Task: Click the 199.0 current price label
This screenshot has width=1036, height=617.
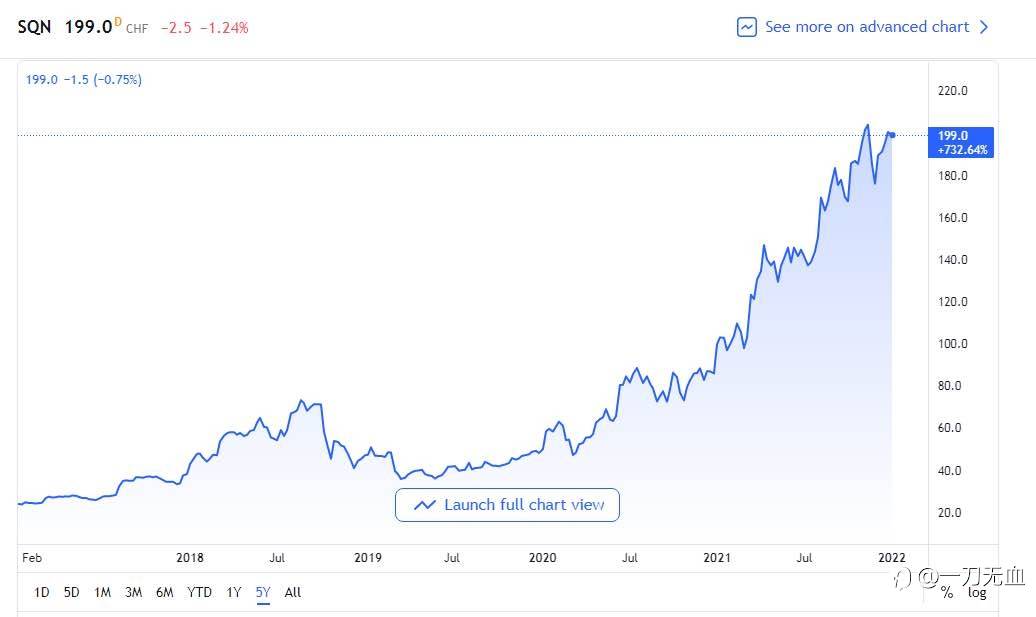Action: pyautogui.click(x=88, y=27)
